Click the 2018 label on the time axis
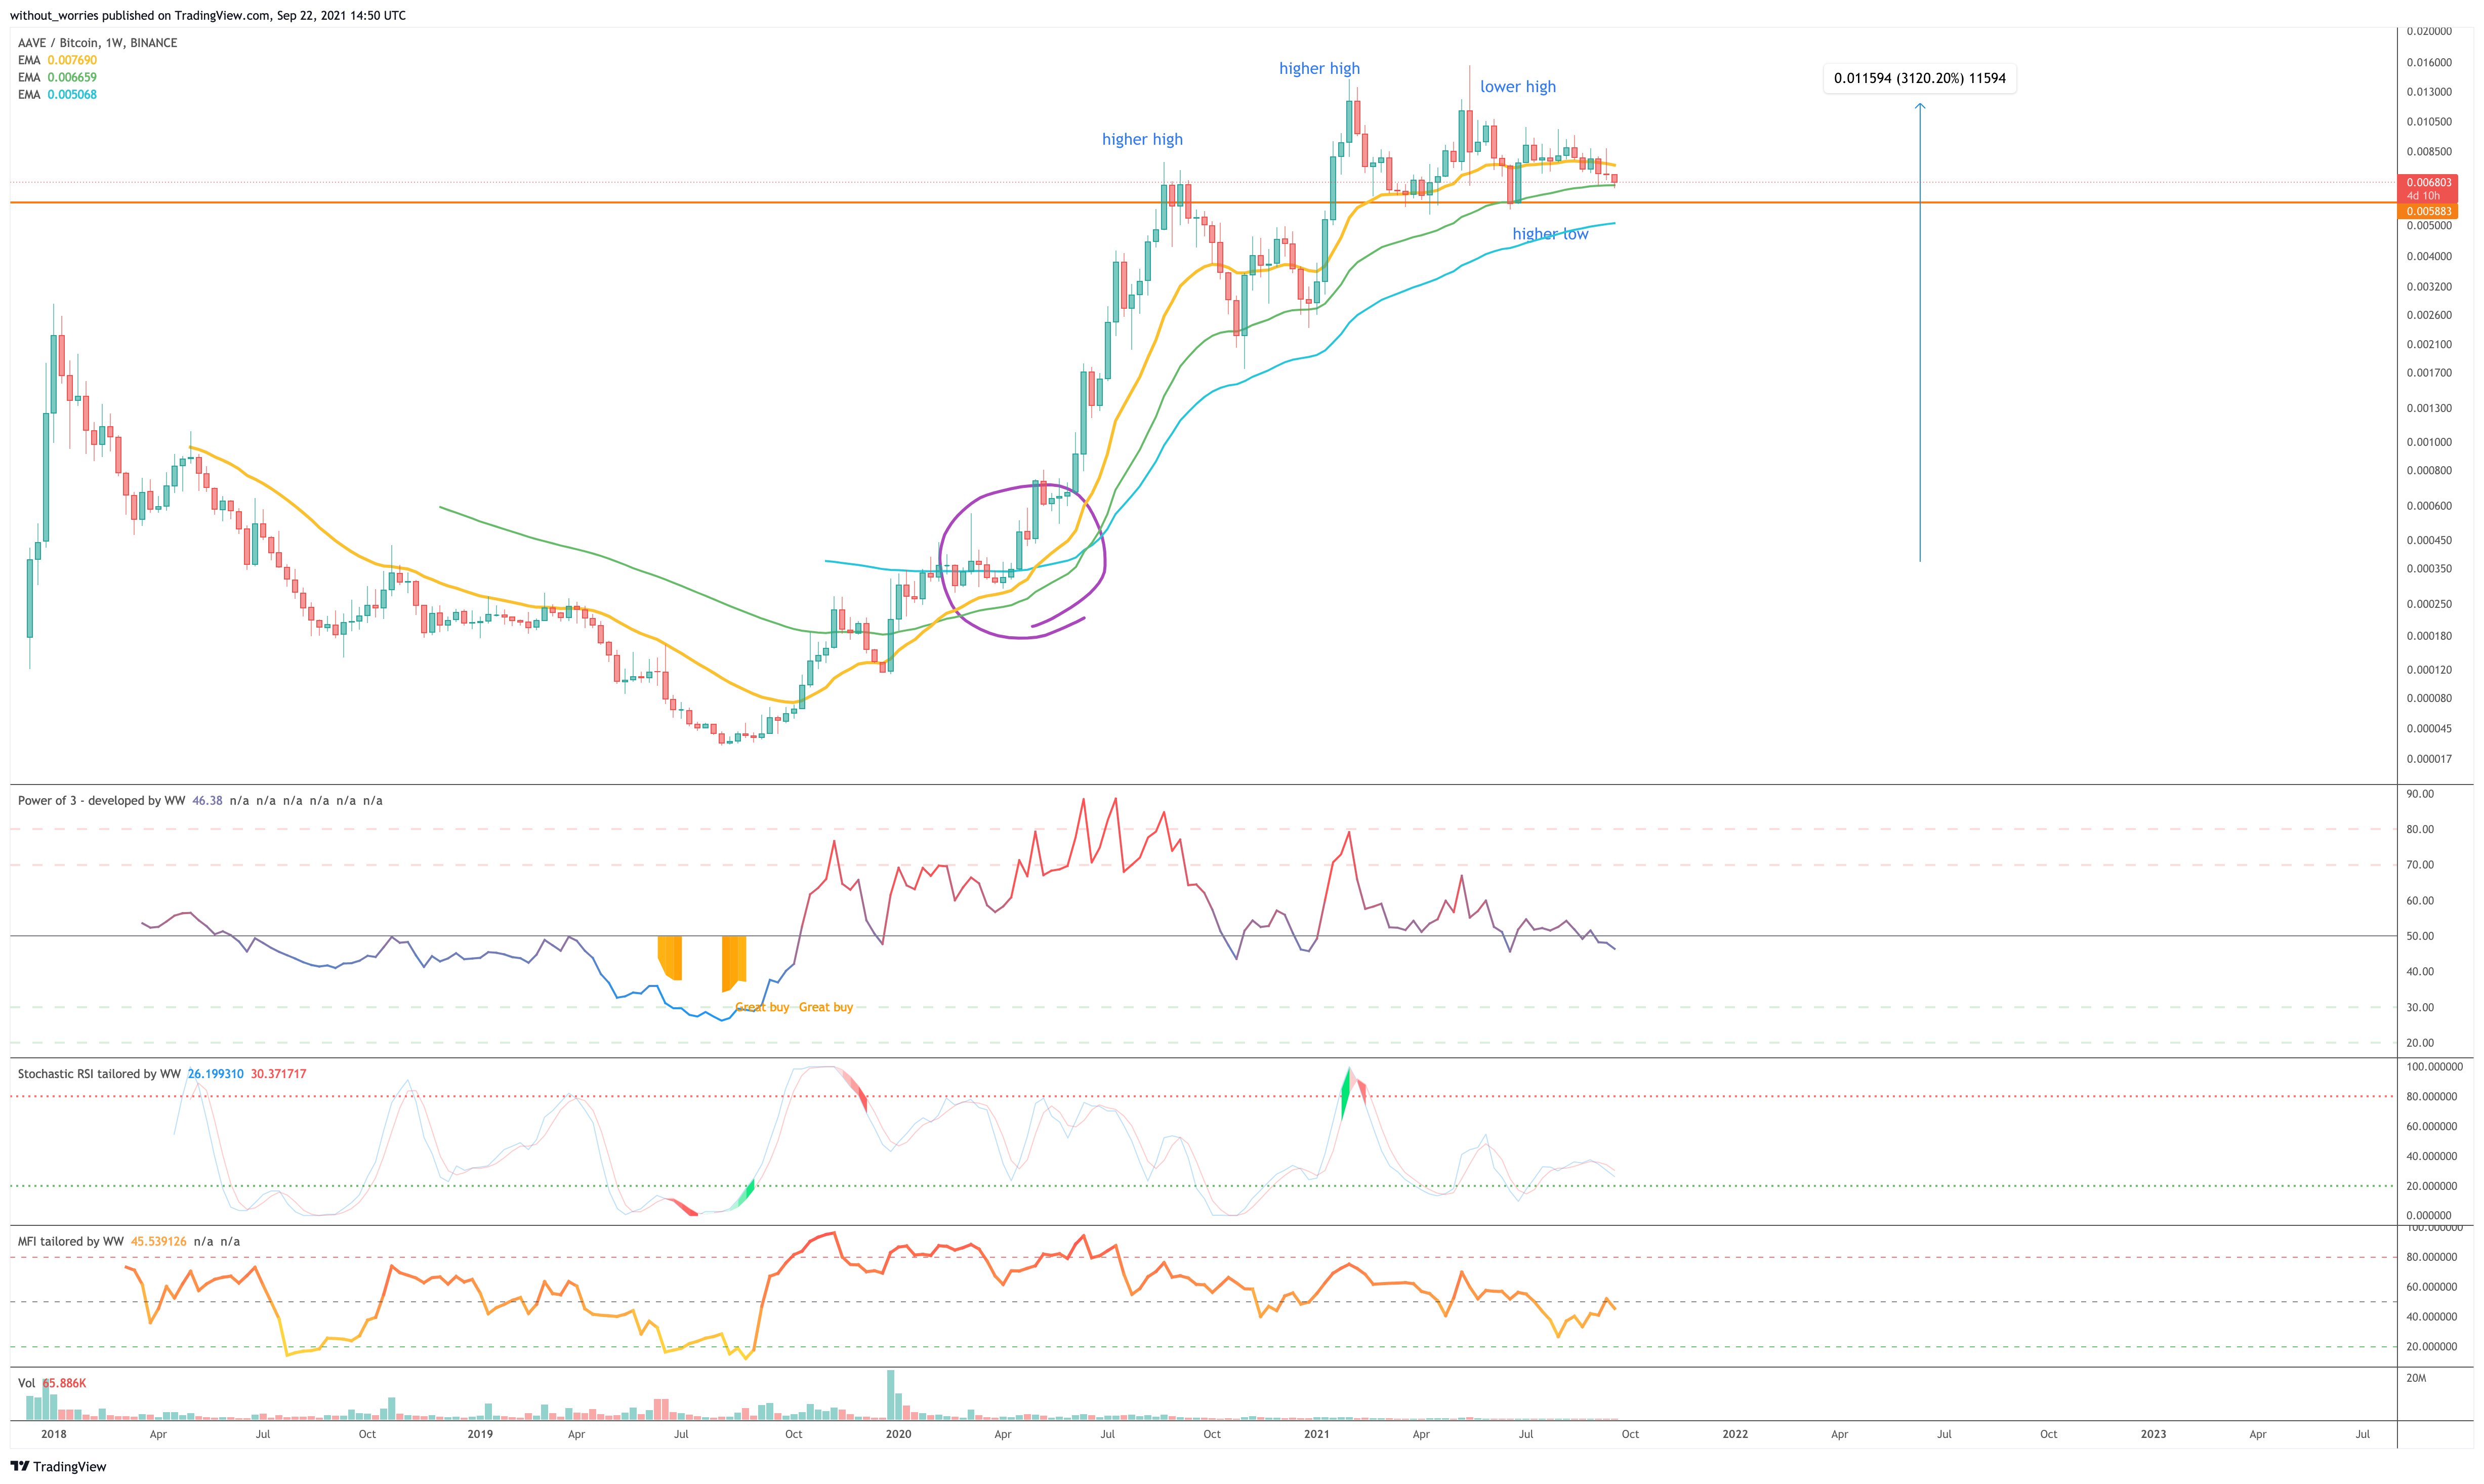The height and width of the screenshot is (1484, 2484). pos(54,1434)
